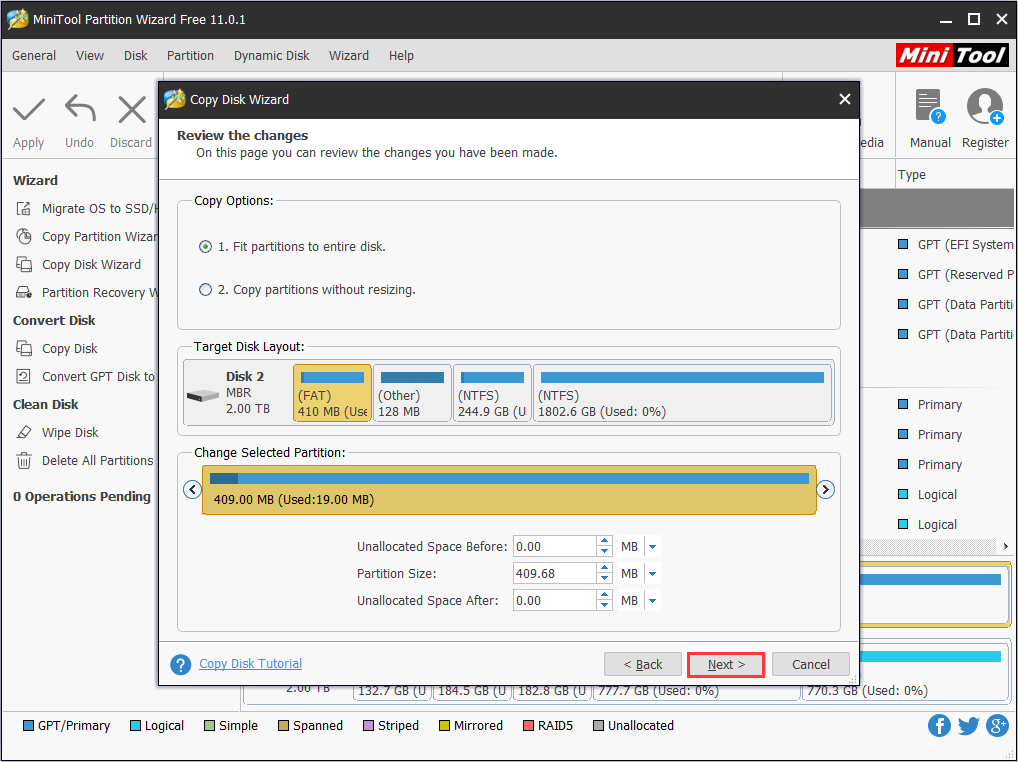Open the Unallocated Space After unit dropdown
The height and width of the screenshot is (762, 1018).
pos(654,600)
